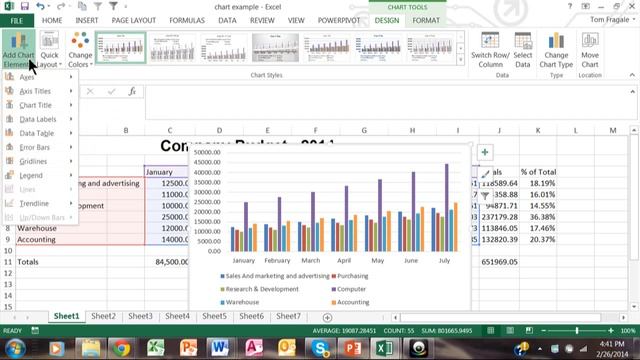Expand the Data Labels submenu

click(x=40, y=119)
